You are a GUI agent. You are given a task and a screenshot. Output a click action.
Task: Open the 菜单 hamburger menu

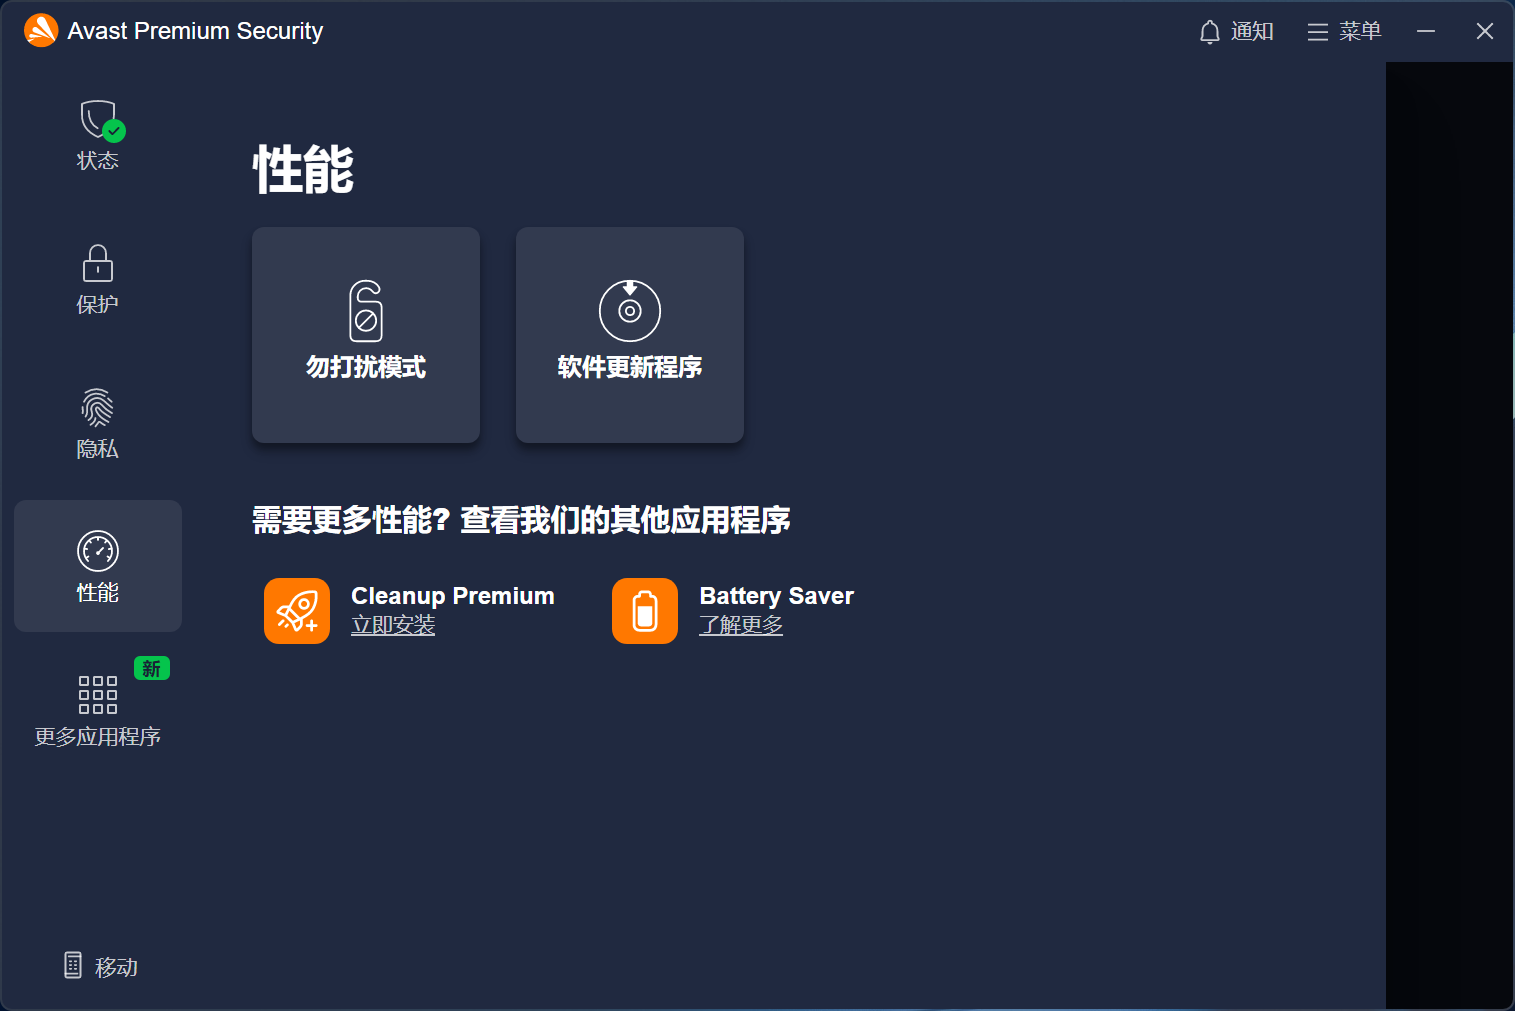coord(1344,32)
